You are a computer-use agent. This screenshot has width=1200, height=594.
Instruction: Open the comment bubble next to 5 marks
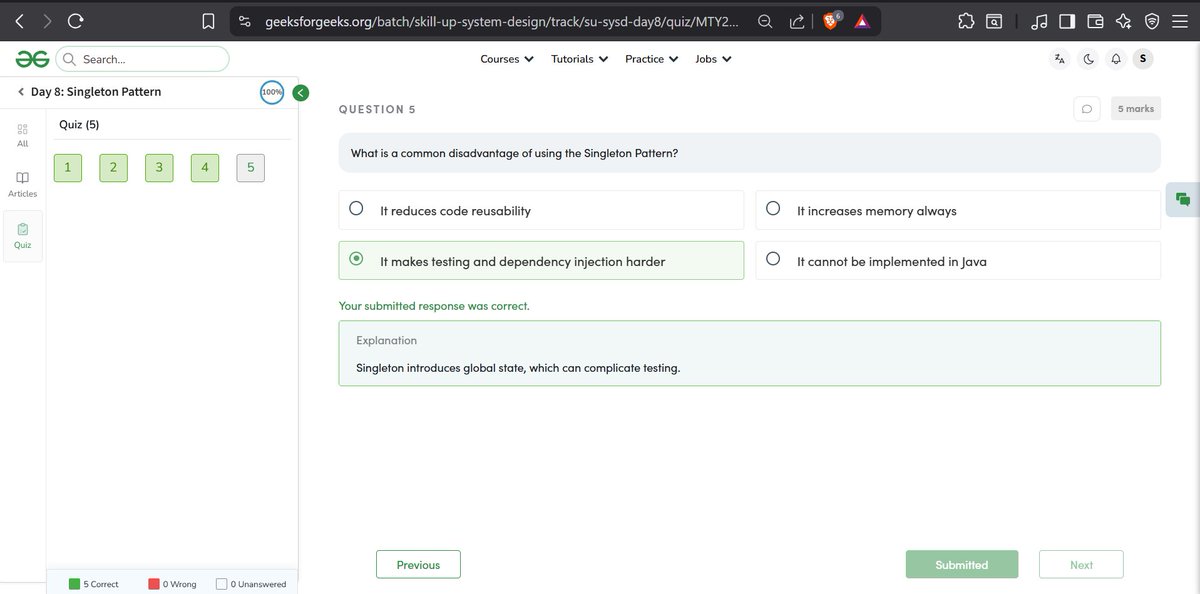[x=1087, y=108]
